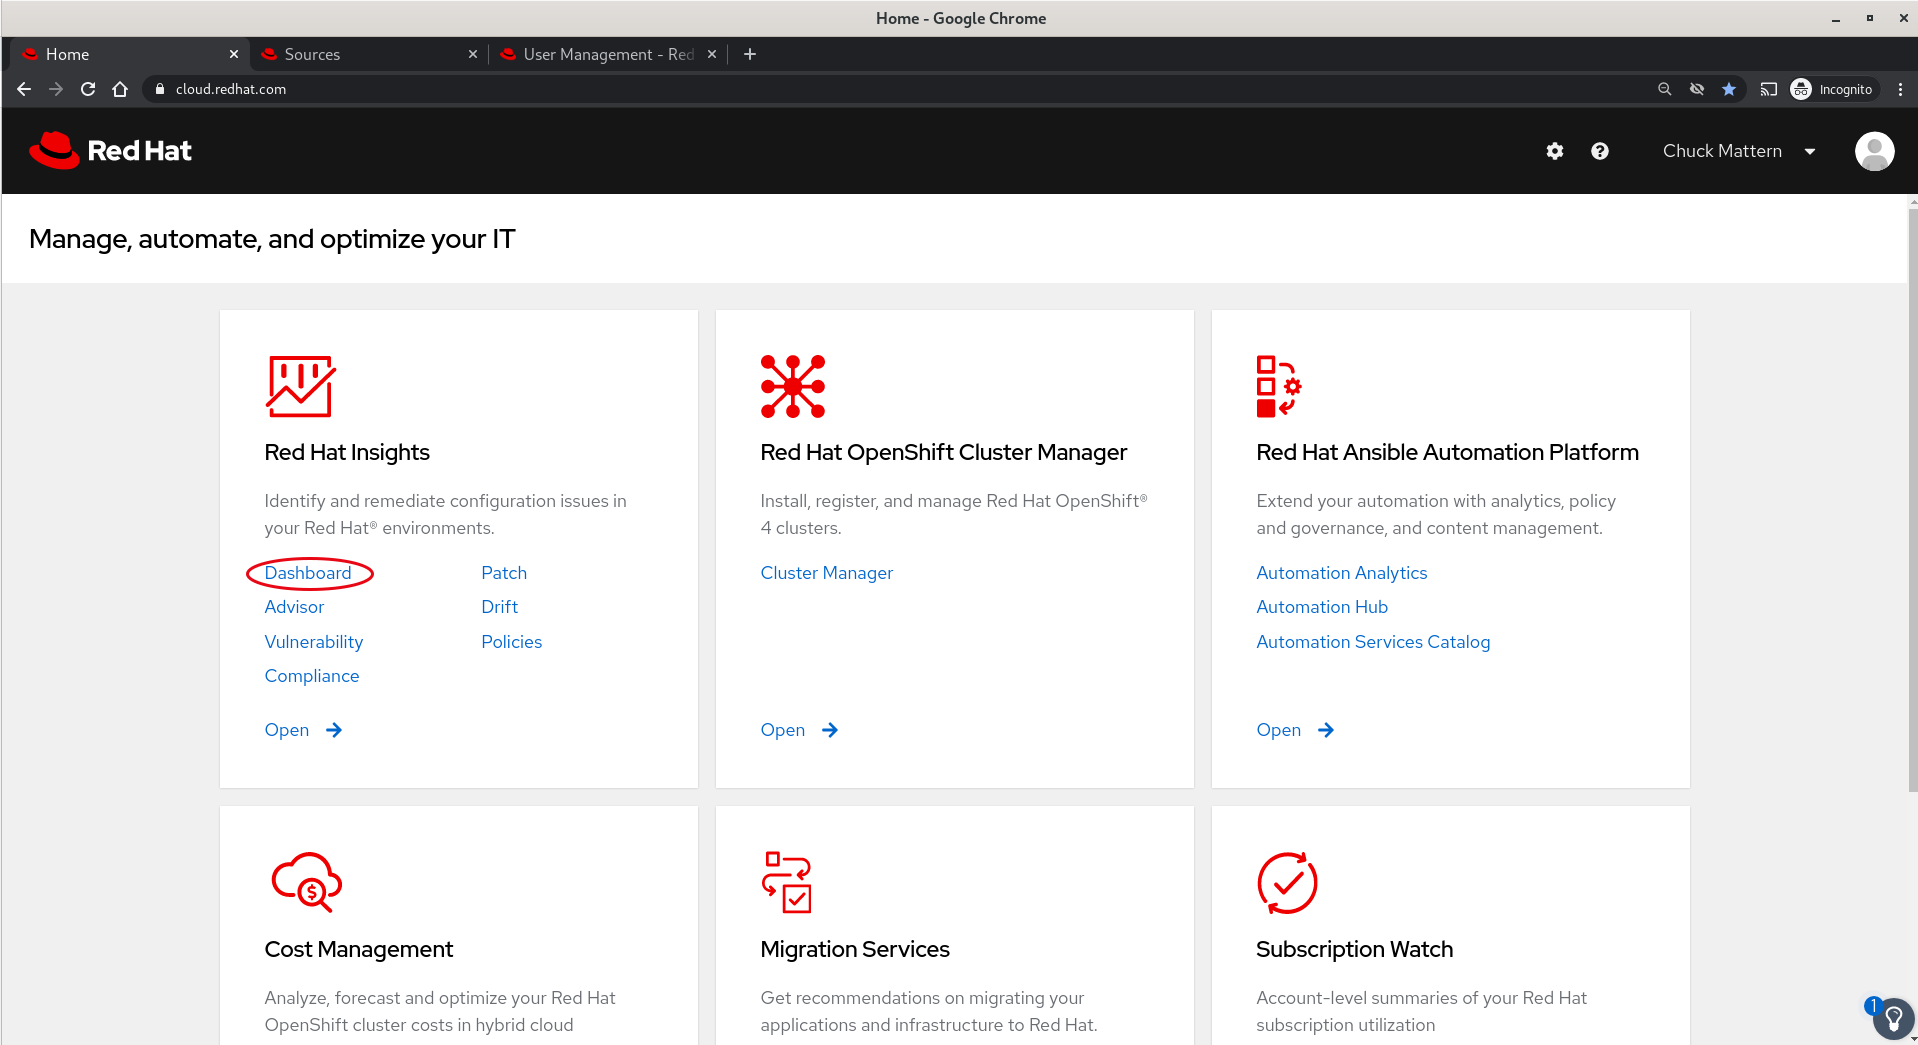This screenshot has width=1918, height=1045.
Task: Click the Migration Services icon
Action: tap(787, 882)
